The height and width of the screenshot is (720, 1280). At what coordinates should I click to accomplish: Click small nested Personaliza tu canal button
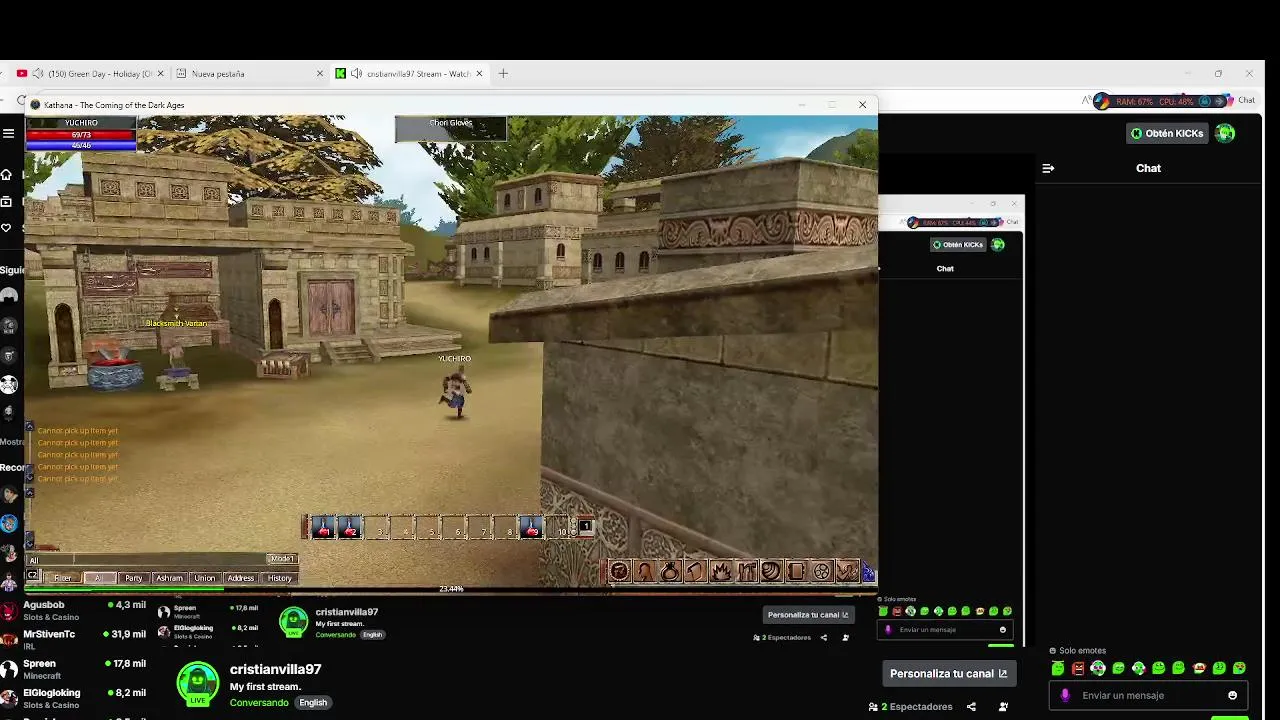pyautogui.click(x=808, y=615)
